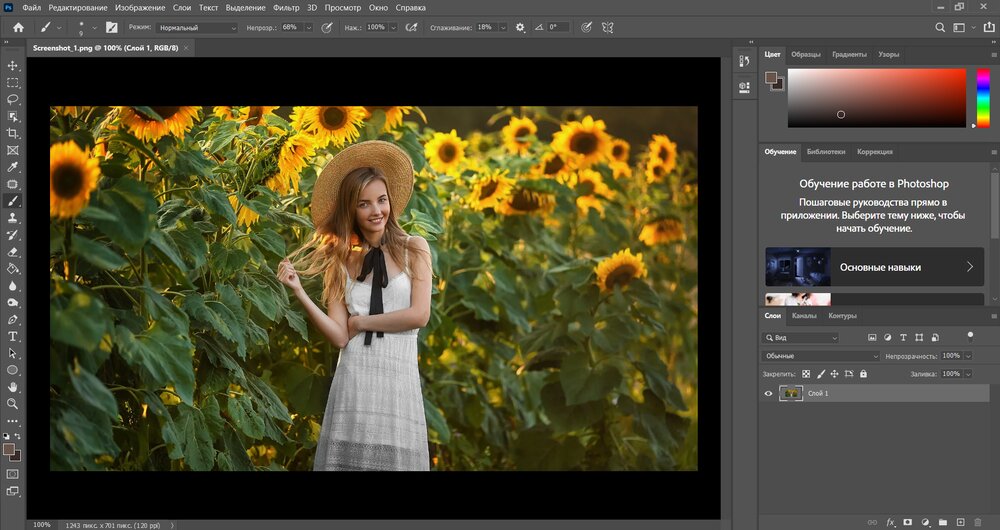
Task: Click inside the color picker gradient field
Action: (x=876, y=97)
